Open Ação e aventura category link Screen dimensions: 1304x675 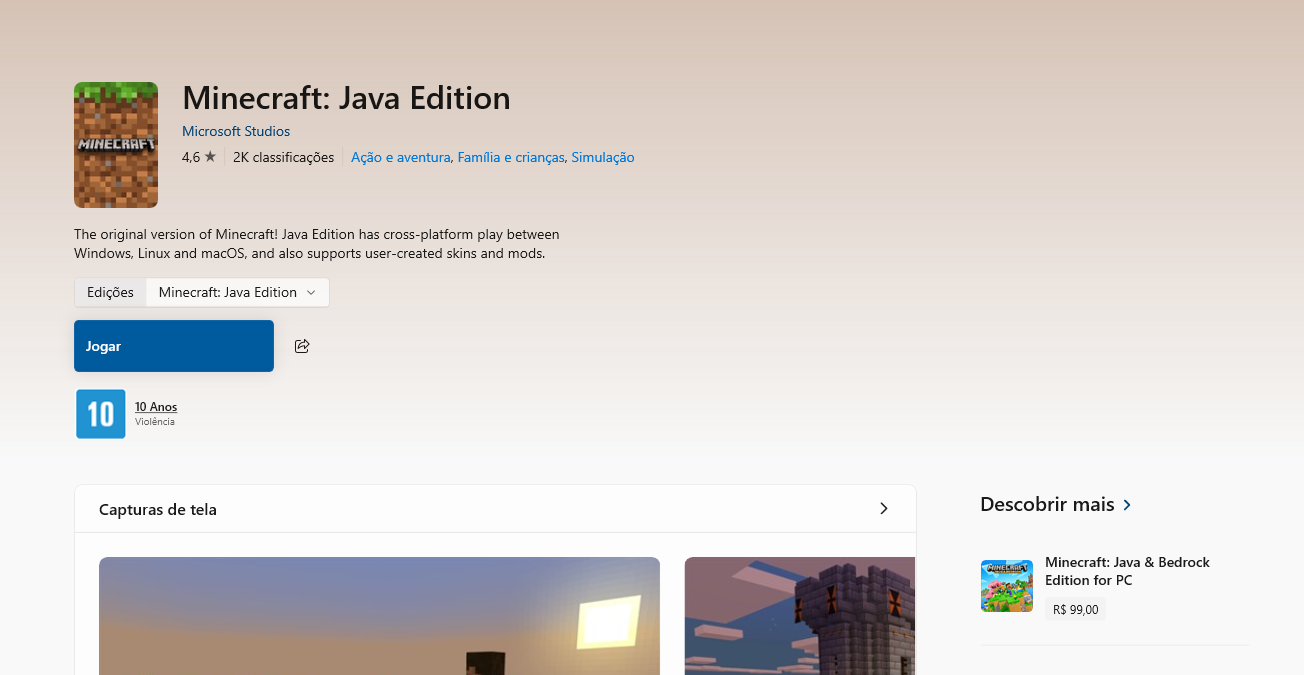click(x=400, y=157)
